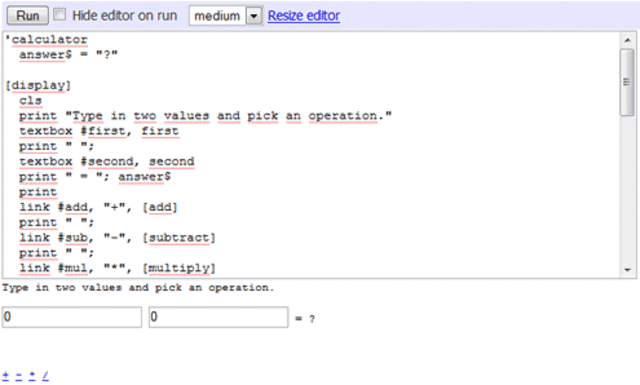Click the - subtract operation link
640x385 pixels.
coord(19,375)
